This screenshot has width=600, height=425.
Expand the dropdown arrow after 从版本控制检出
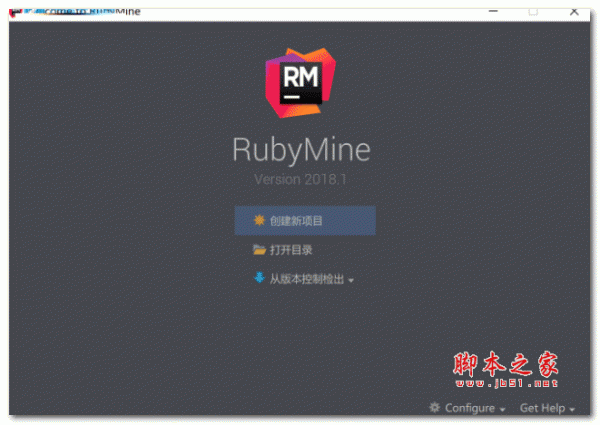(x=351, y=281)
